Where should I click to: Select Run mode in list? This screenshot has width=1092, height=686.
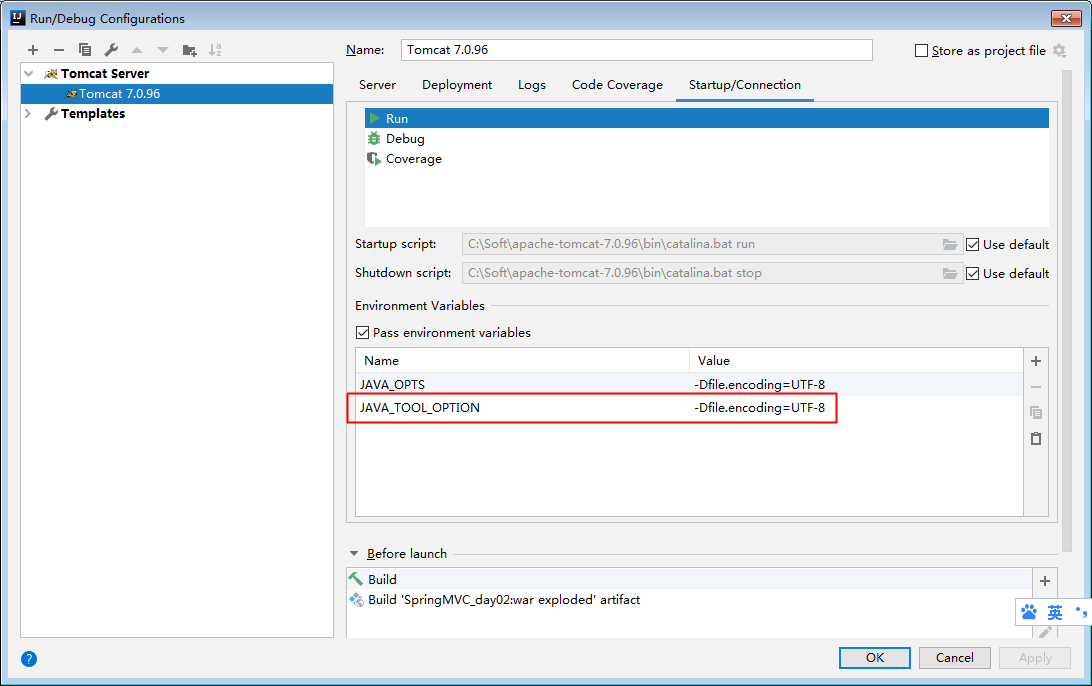click(x=706, y=118)
